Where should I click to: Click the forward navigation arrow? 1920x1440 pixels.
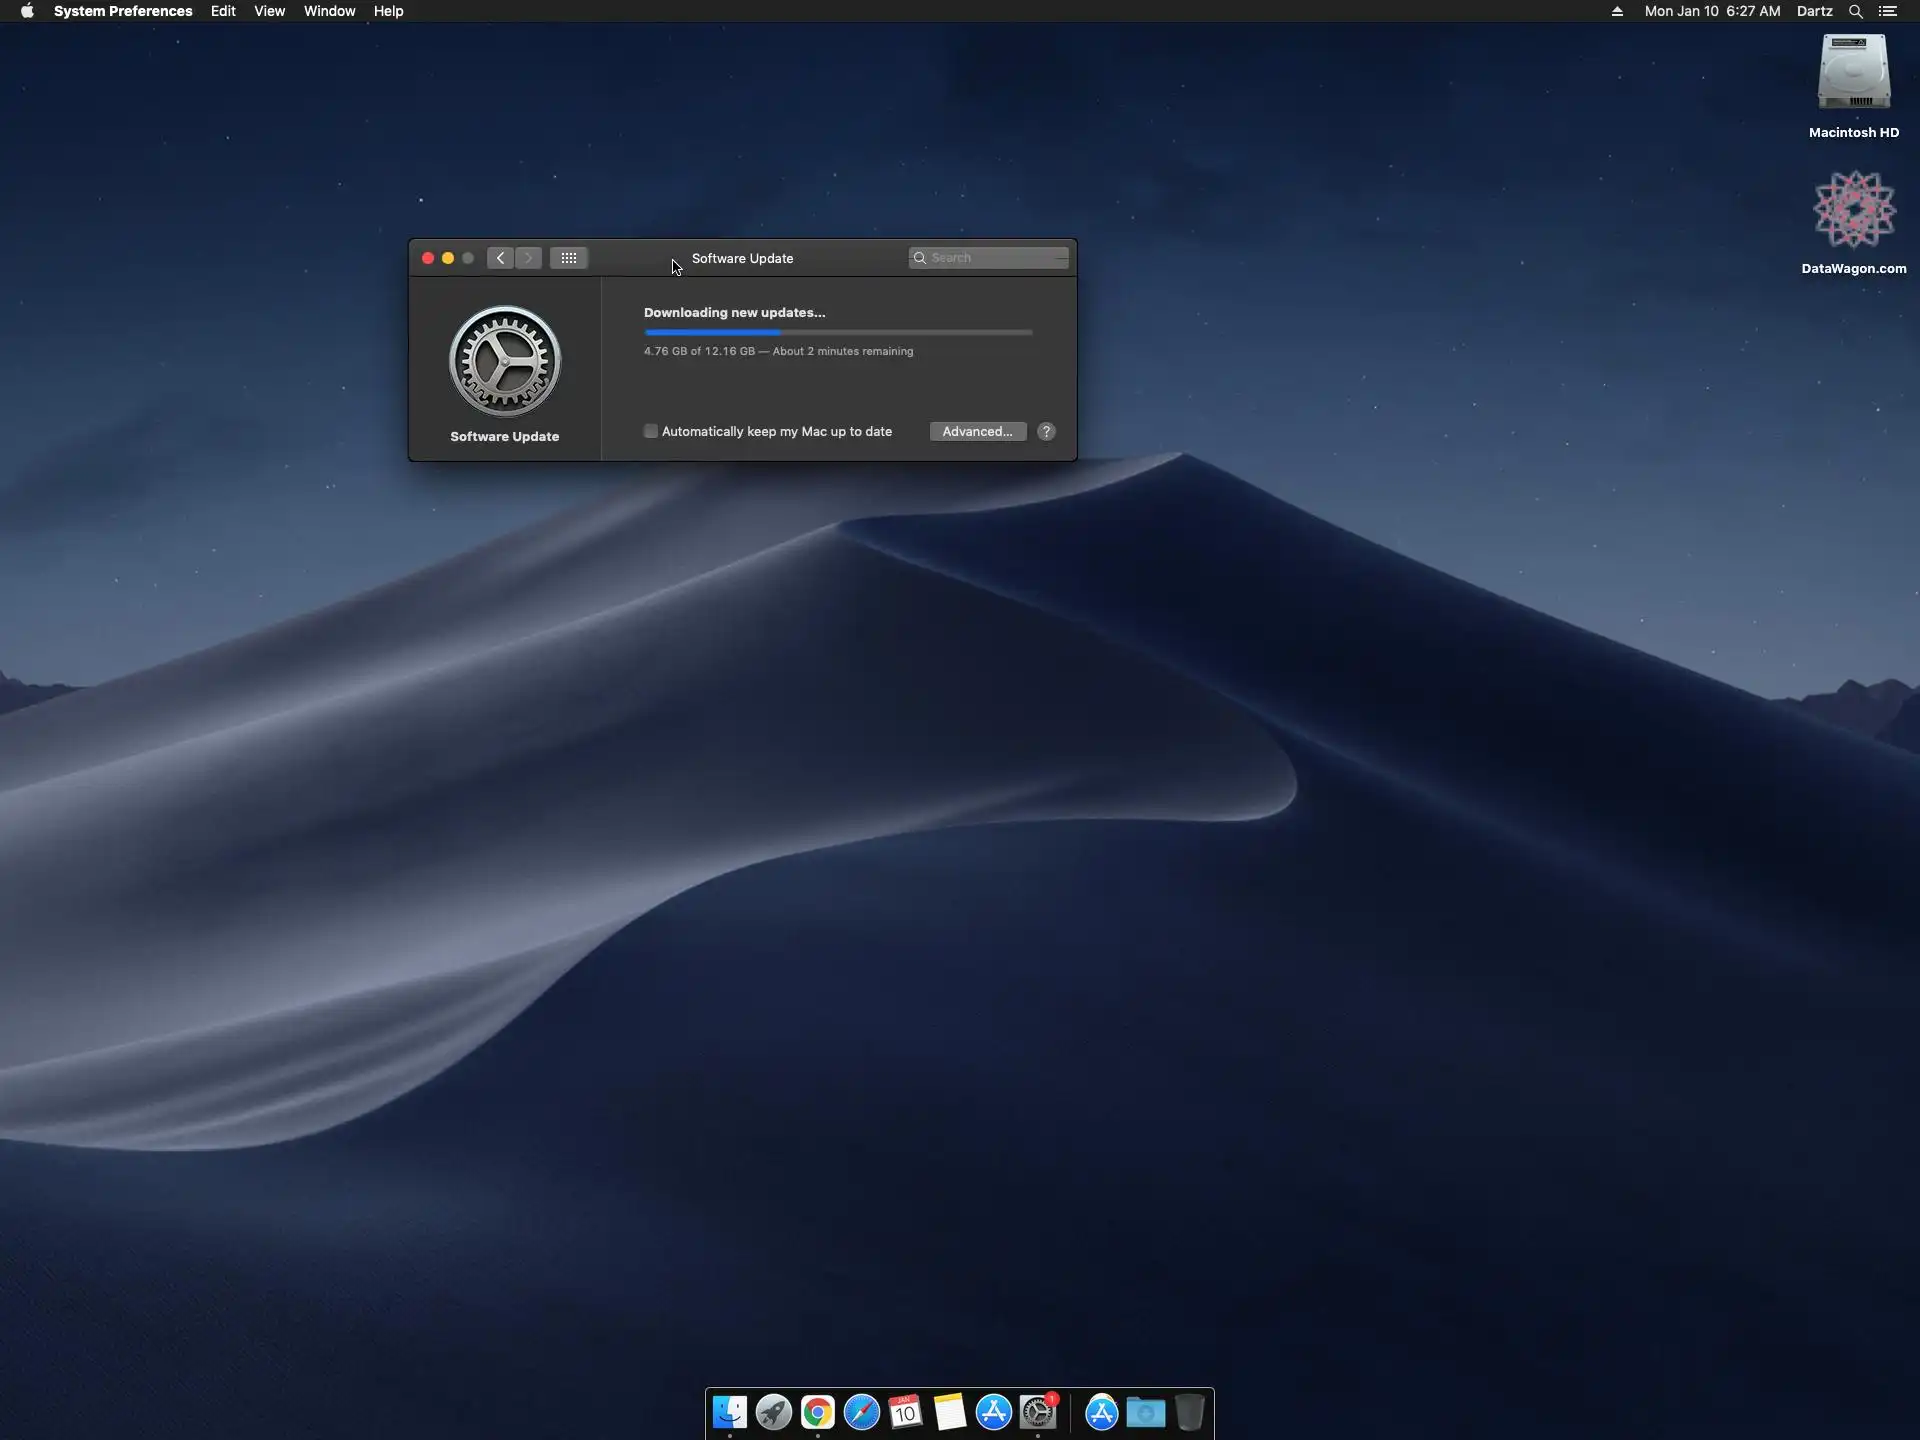(x=529, y=258)
